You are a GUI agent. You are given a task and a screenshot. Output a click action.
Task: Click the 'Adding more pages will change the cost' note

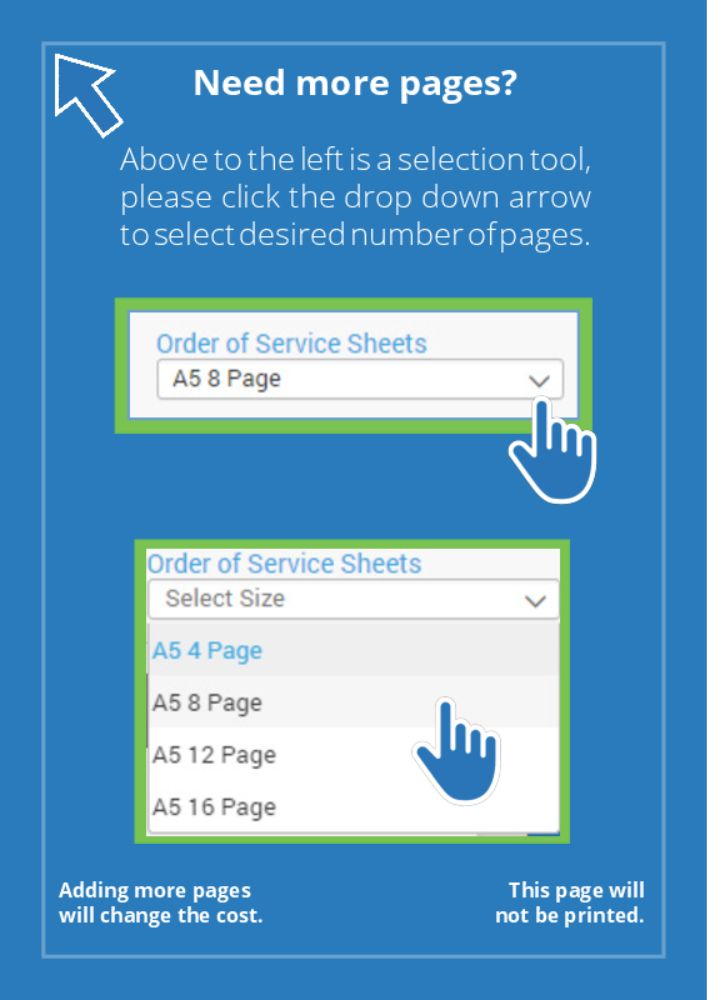[160, 903]
